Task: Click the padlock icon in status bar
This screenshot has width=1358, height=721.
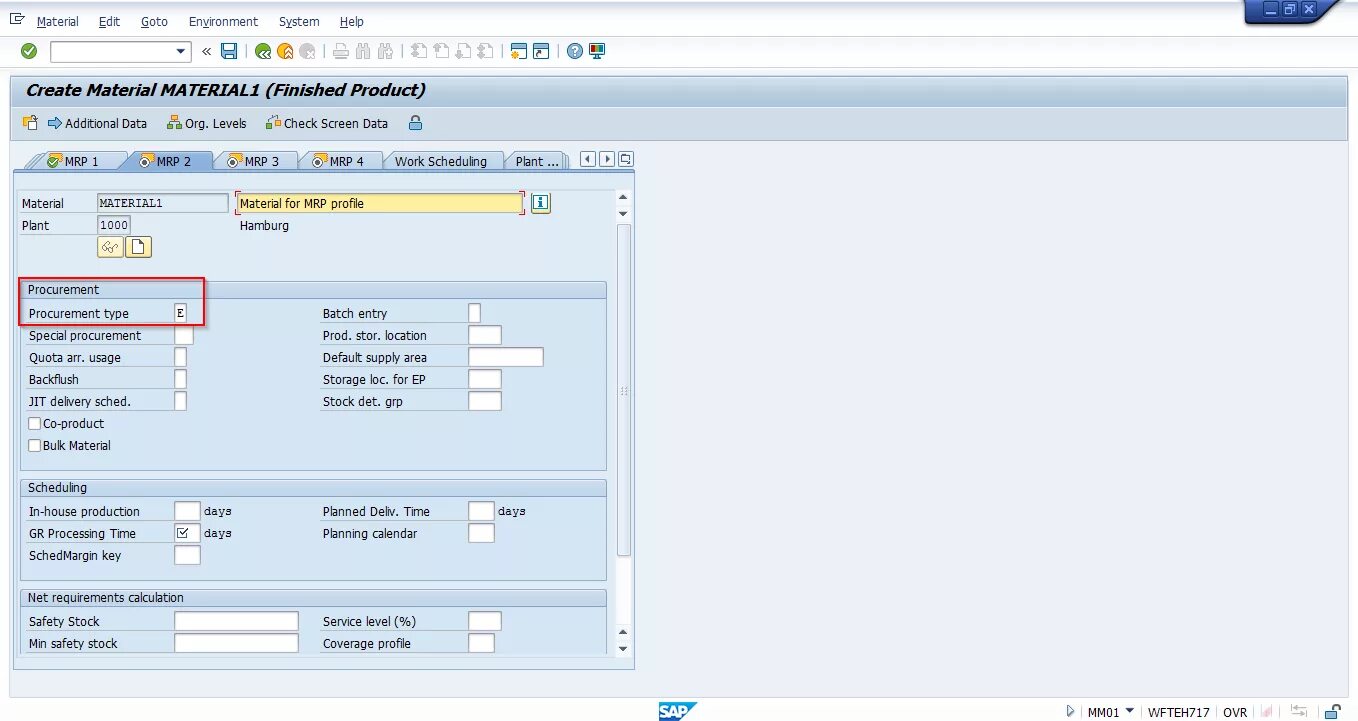Action: [x=1331, y=712]
